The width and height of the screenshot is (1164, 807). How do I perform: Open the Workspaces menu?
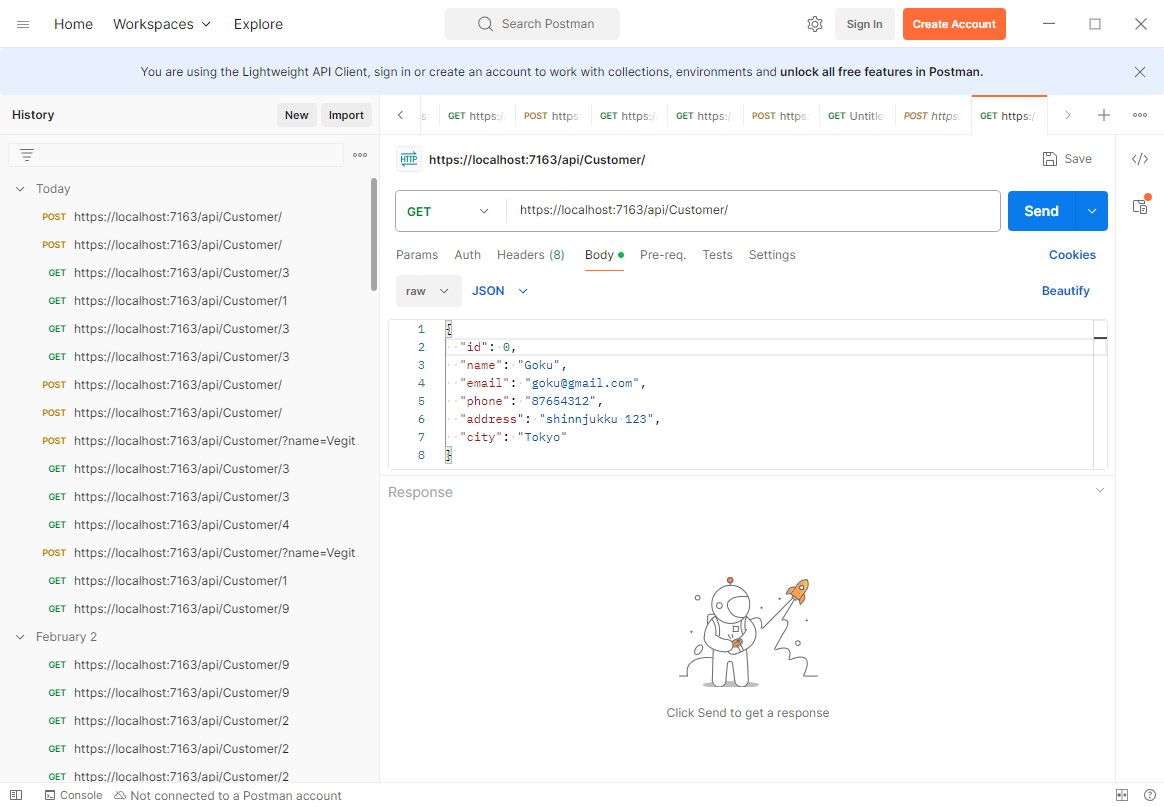click(x=162, y=24)
